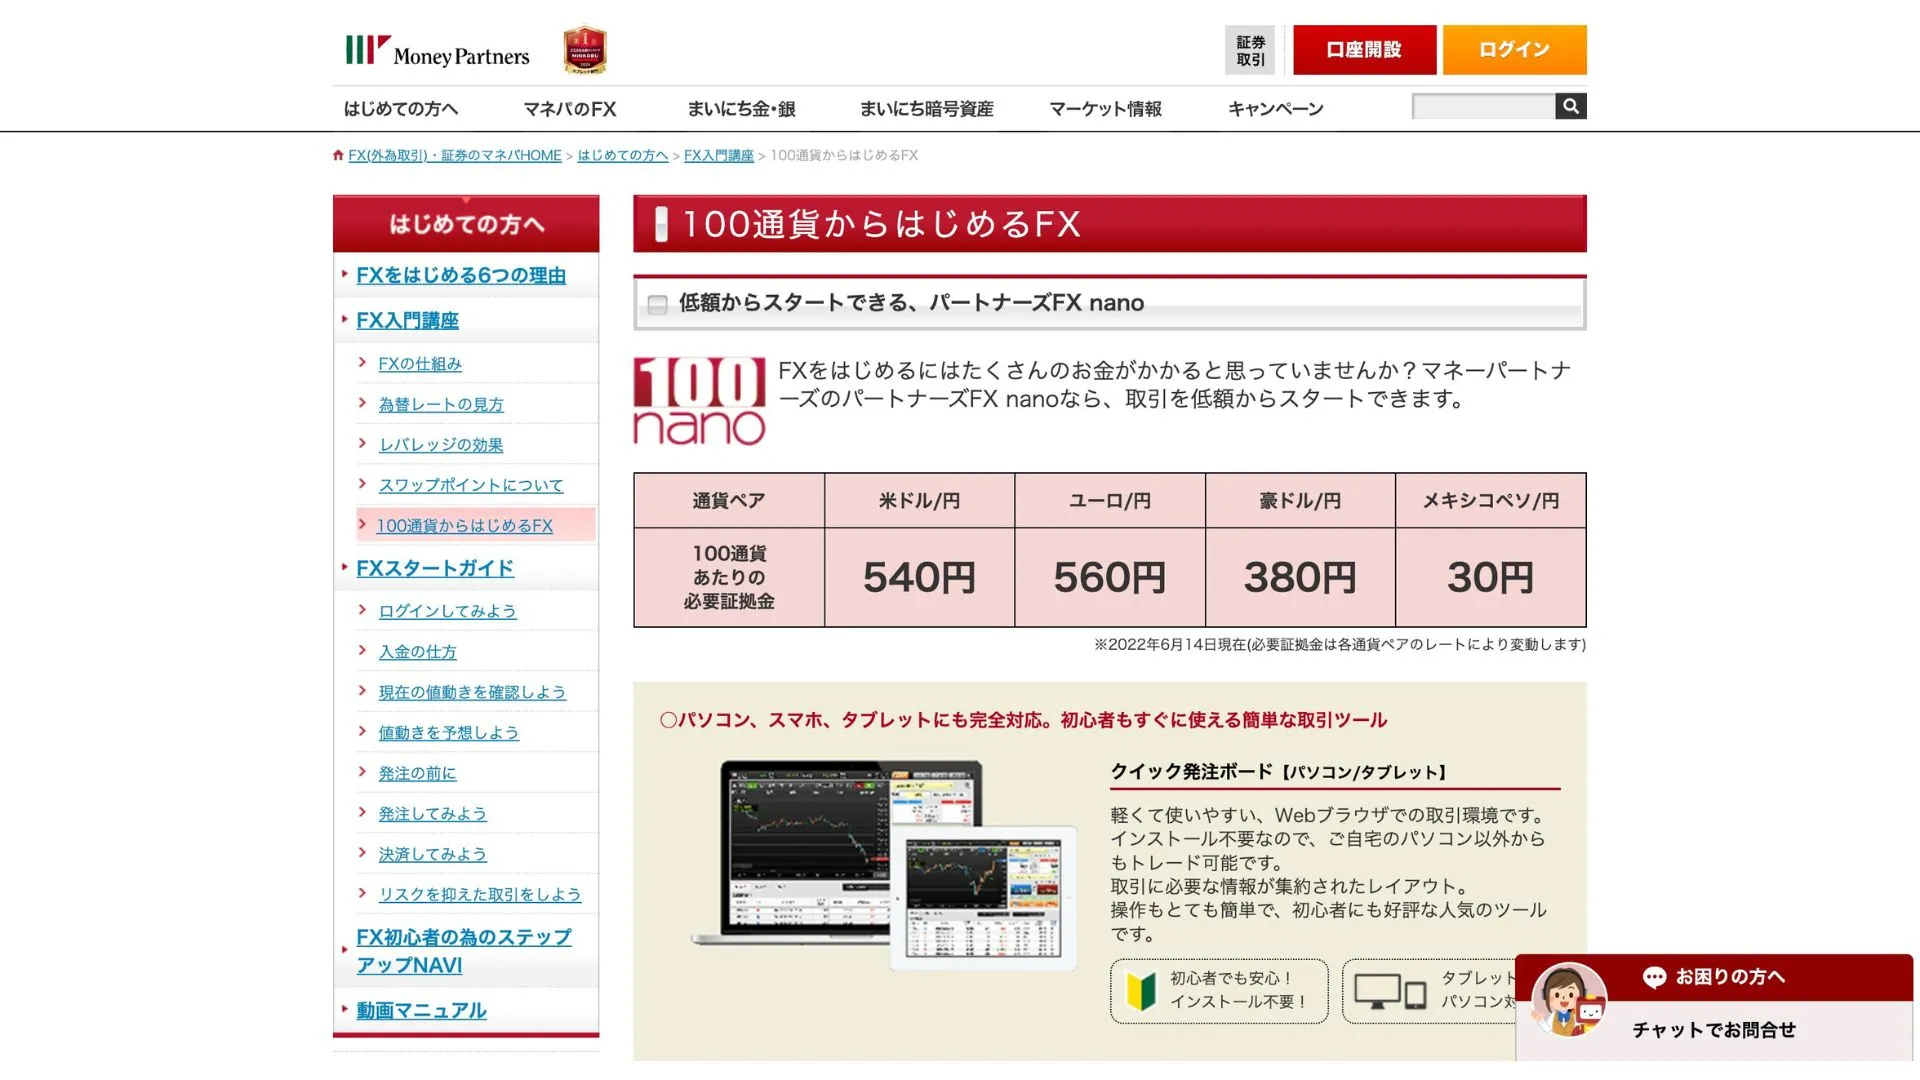Click the 30円 cell for メキシコペソ/円

click(1491, 577)
